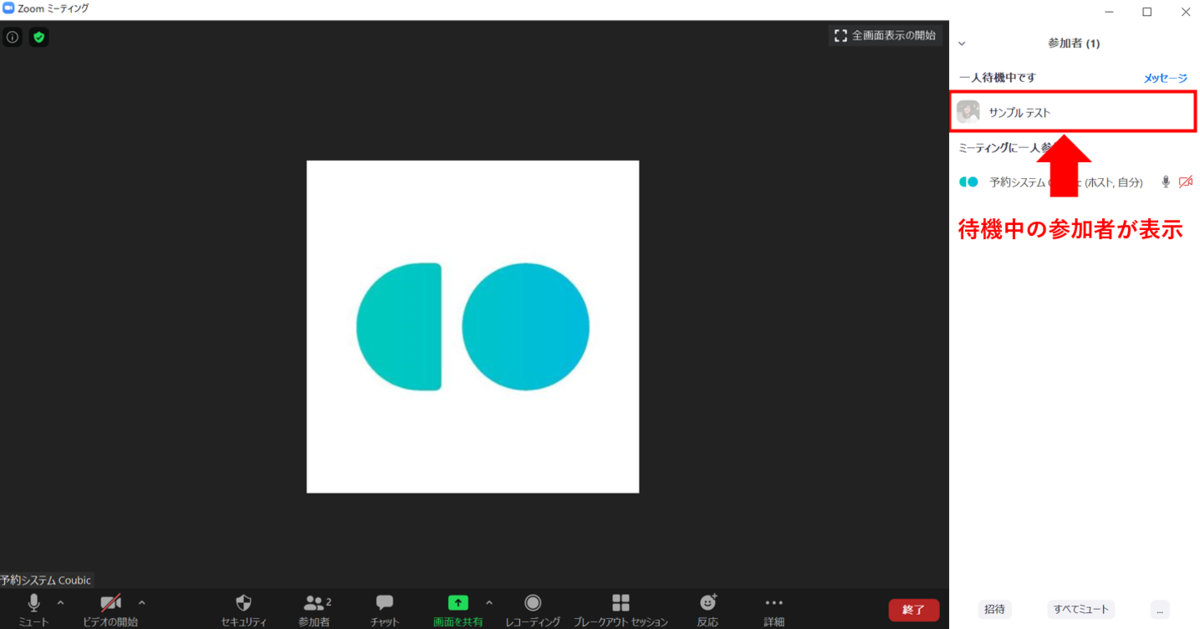
Task: Mute the microphone in the toolbar
Action: pos(33,608)
